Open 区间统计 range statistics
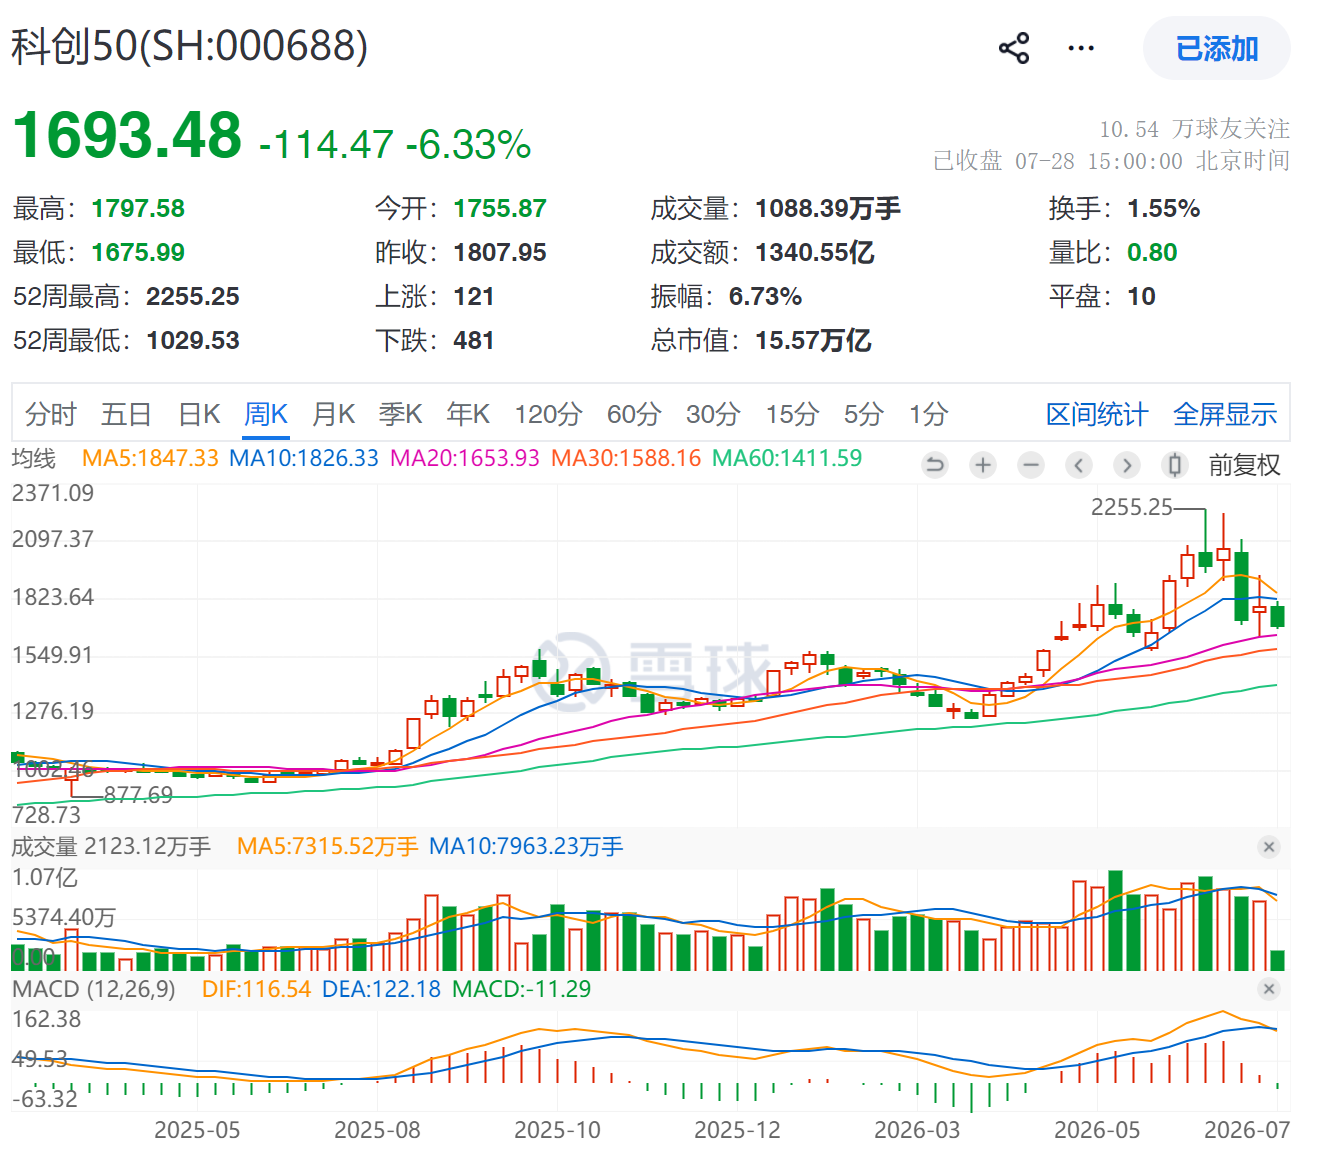Viewport: 1318px width, 1166px height. tap(1097, 414)
